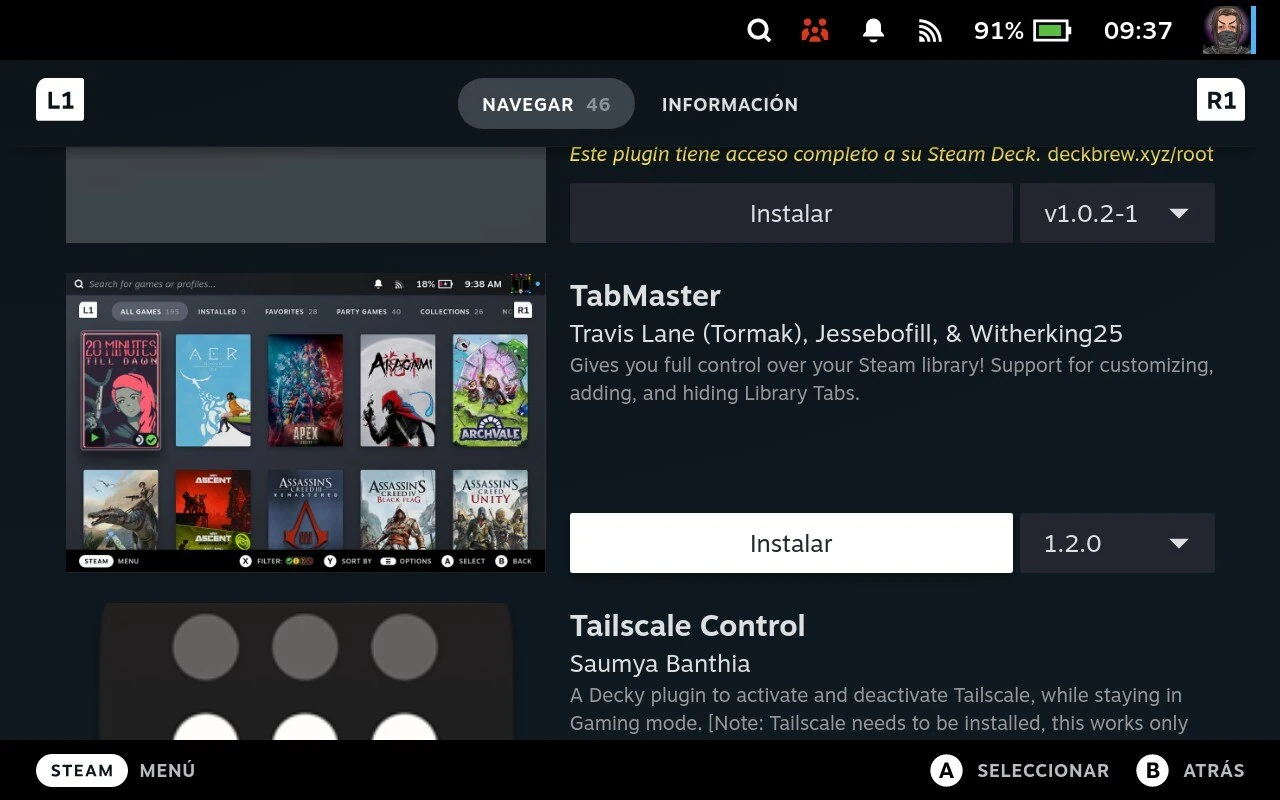The width and height of the screenshot is (1280, 800).
Task: Click the network signal icon
Action: 929,31
